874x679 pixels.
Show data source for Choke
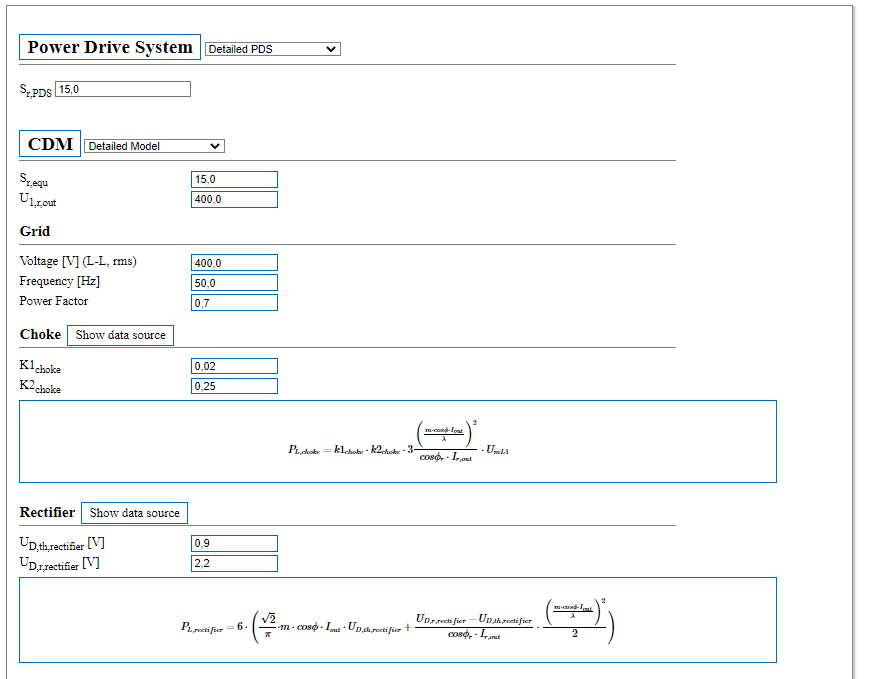[x=120, y=335]
